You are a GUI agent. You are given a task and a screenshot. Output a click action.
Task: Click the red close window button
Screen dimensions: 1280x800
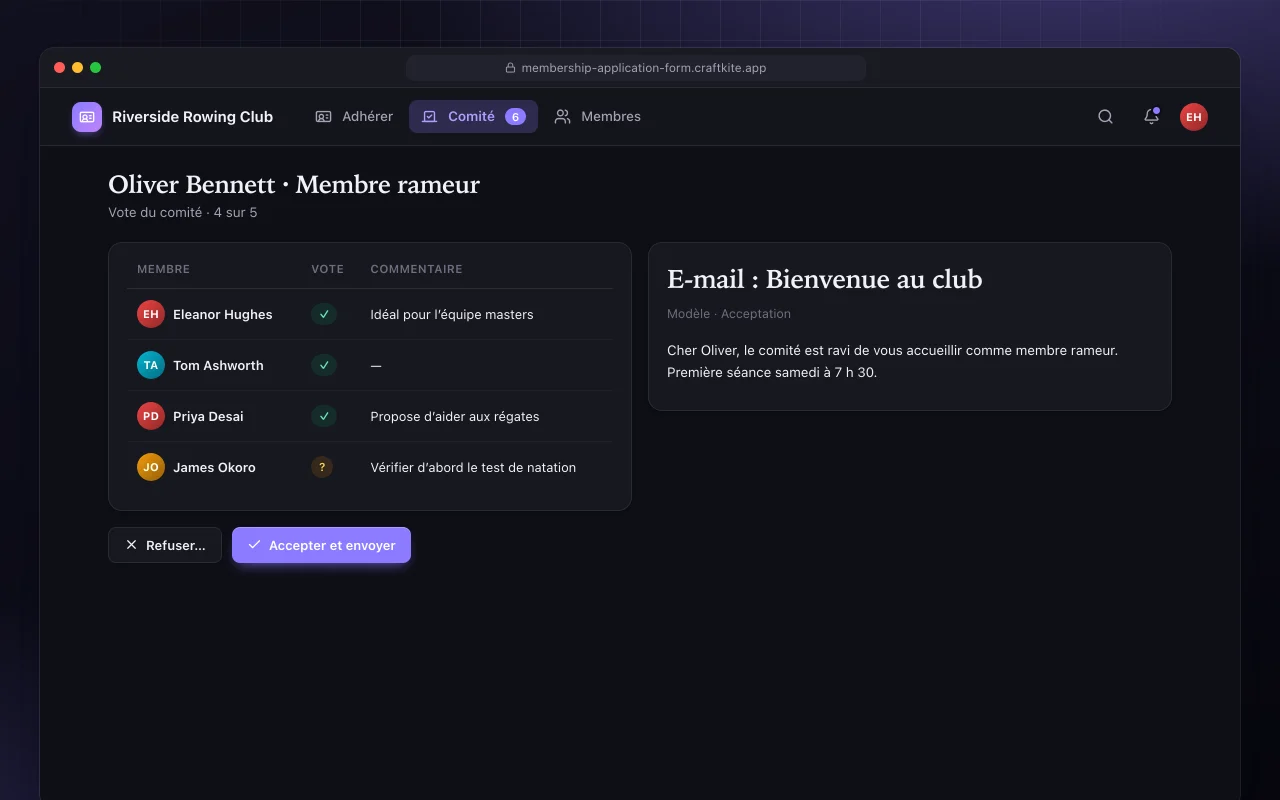(60, 68)
